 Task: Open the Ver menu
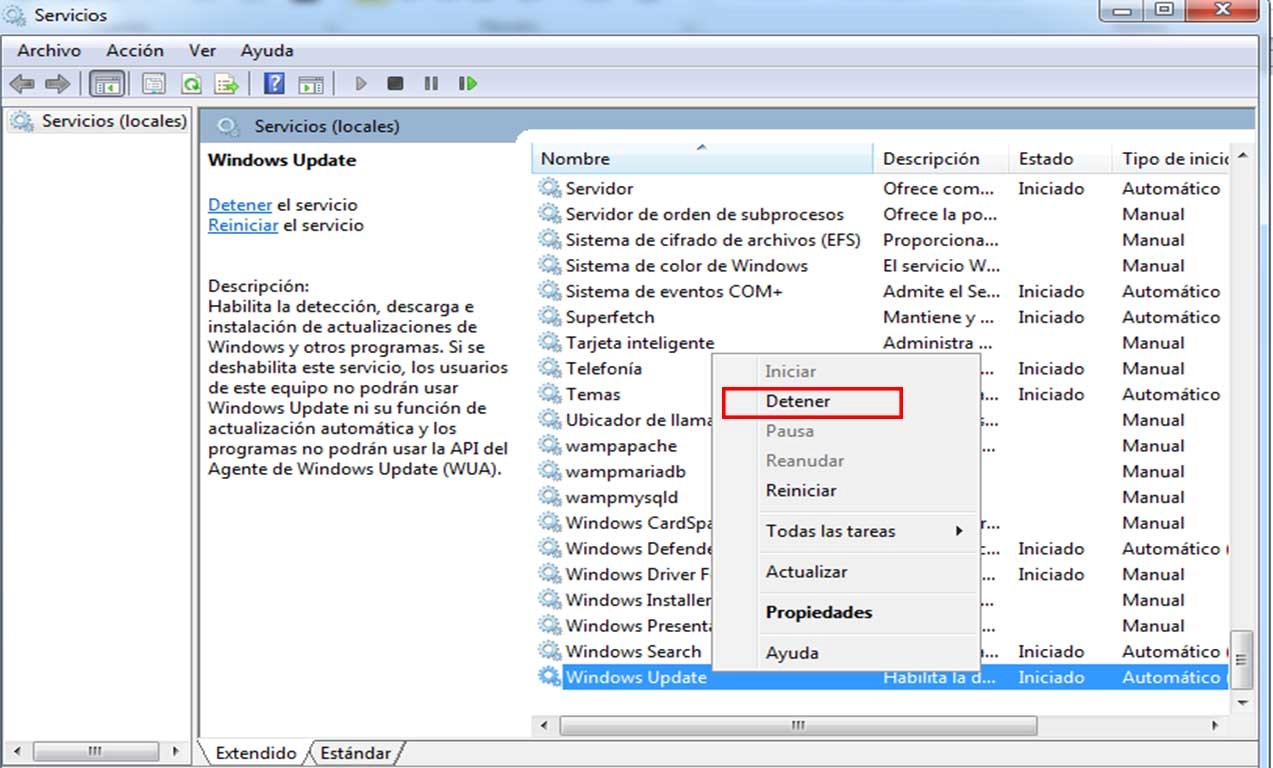click(x=202, y=50)
